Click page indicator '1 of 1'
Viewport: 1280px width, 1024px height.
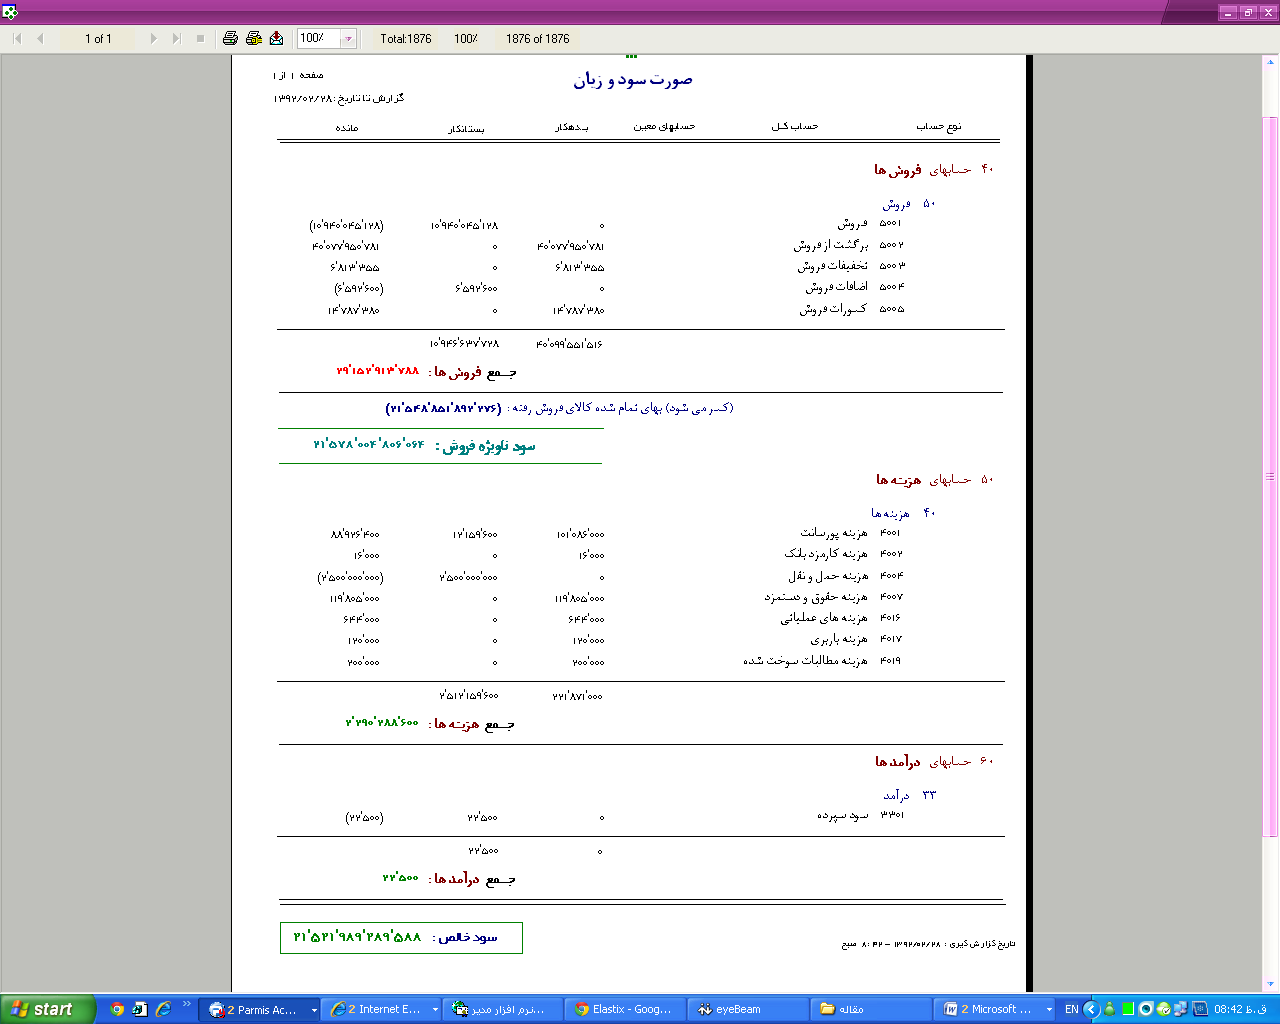click(x=98, y=39)
